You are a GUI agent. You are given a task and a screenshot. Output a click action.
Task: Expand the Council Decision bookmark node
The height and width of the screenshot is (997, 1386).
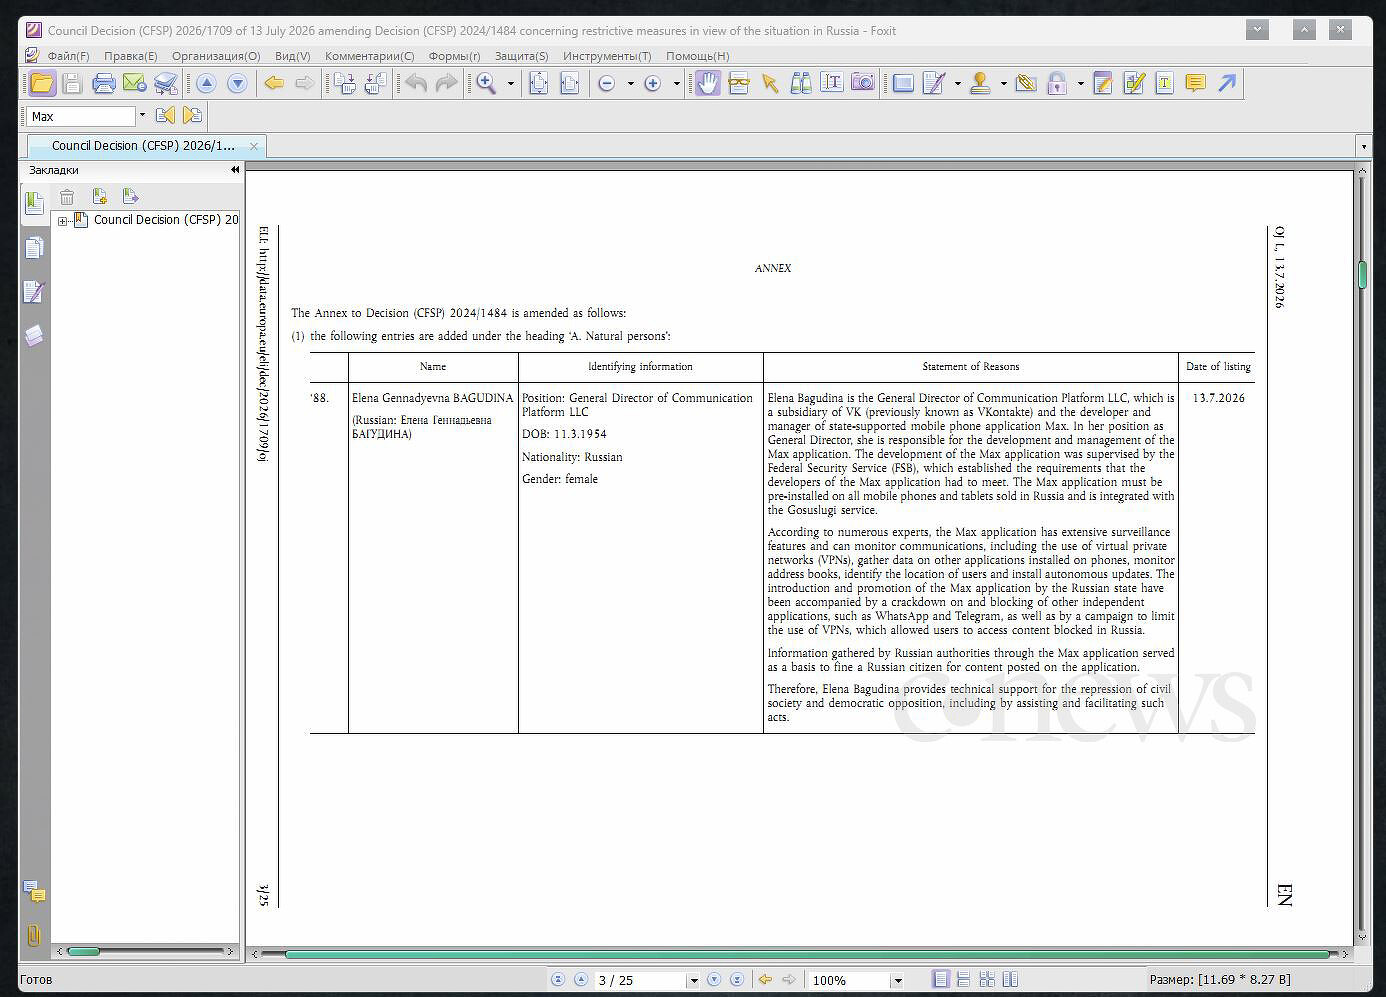[x=63, y=221]
